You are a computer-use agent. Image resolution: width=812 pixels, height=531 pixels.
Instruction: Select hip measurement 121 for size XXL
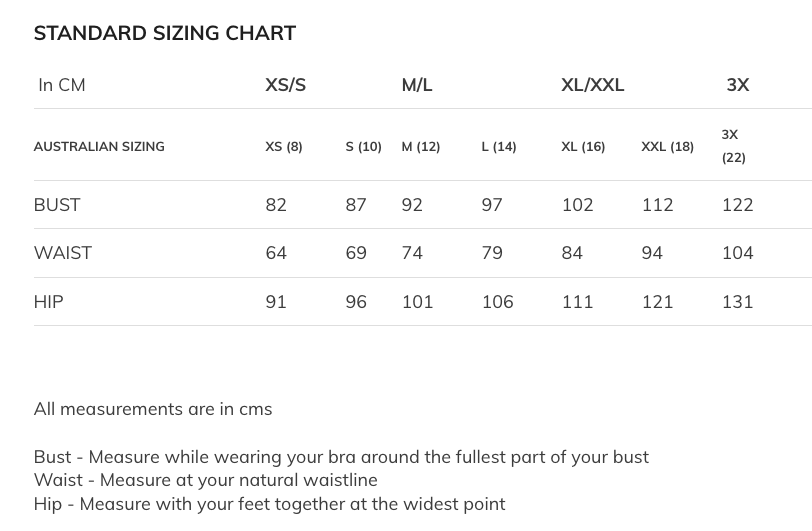coord(657,301)
